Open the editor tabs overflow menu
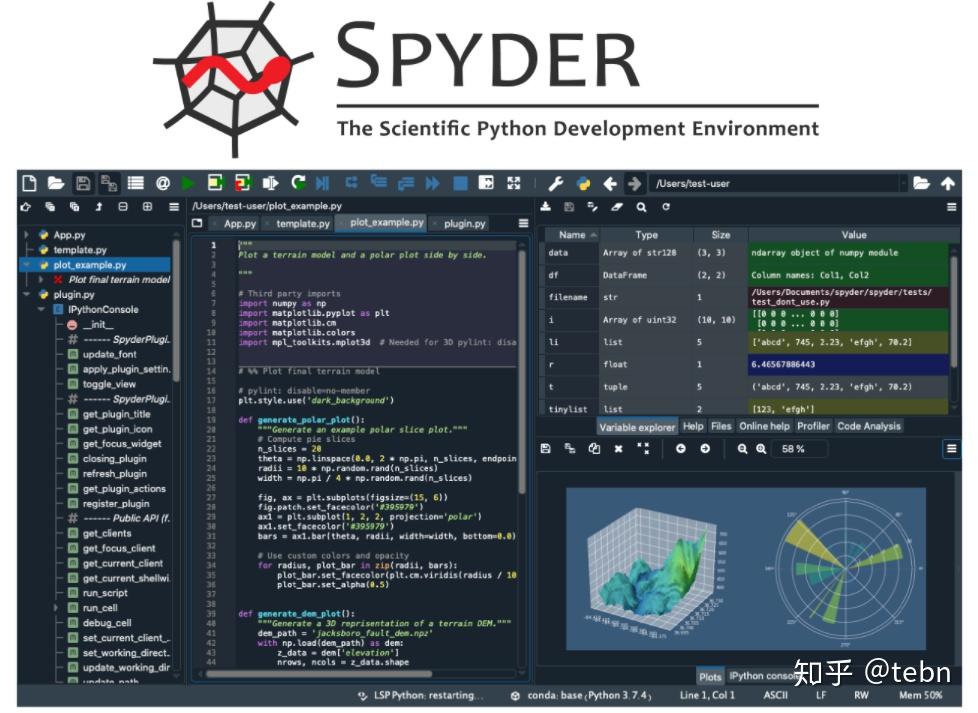The height and width of the screenshot is (713, 978). [524, 223]
